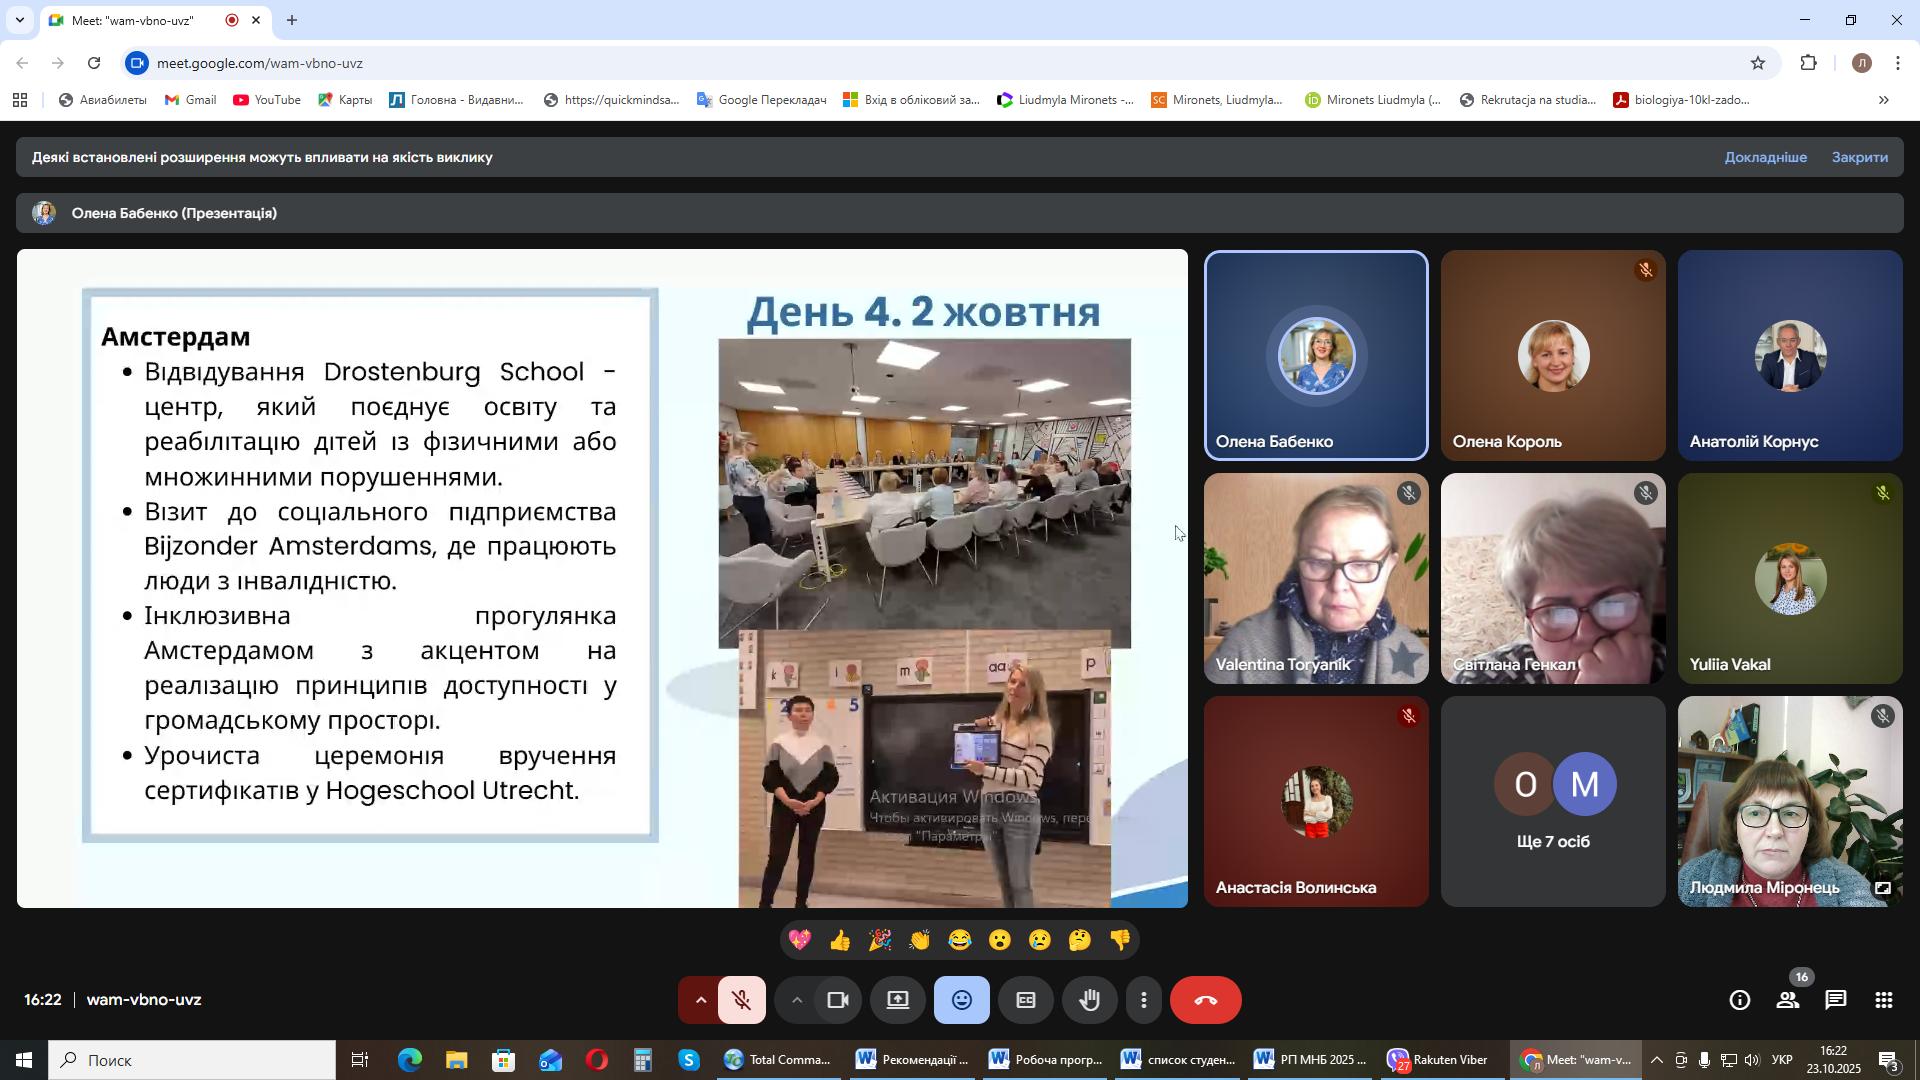Toggle the camera button

tap(837, 1001)
